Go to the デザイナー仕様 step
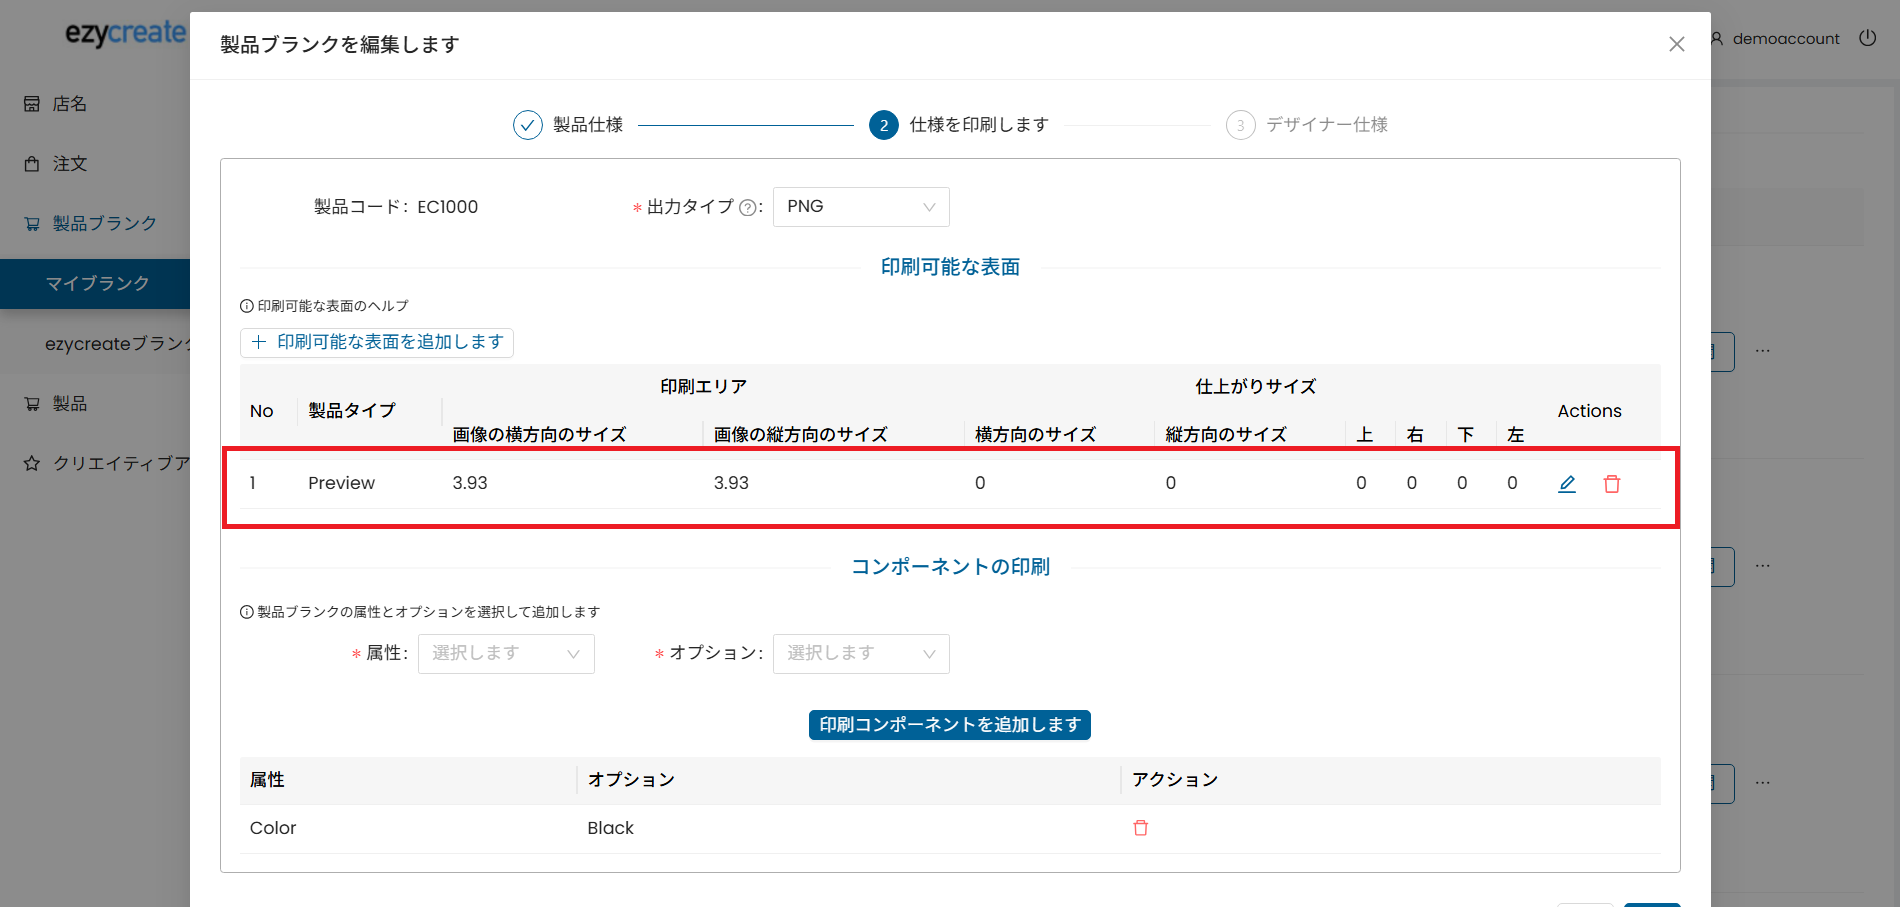 (1326, 125)
